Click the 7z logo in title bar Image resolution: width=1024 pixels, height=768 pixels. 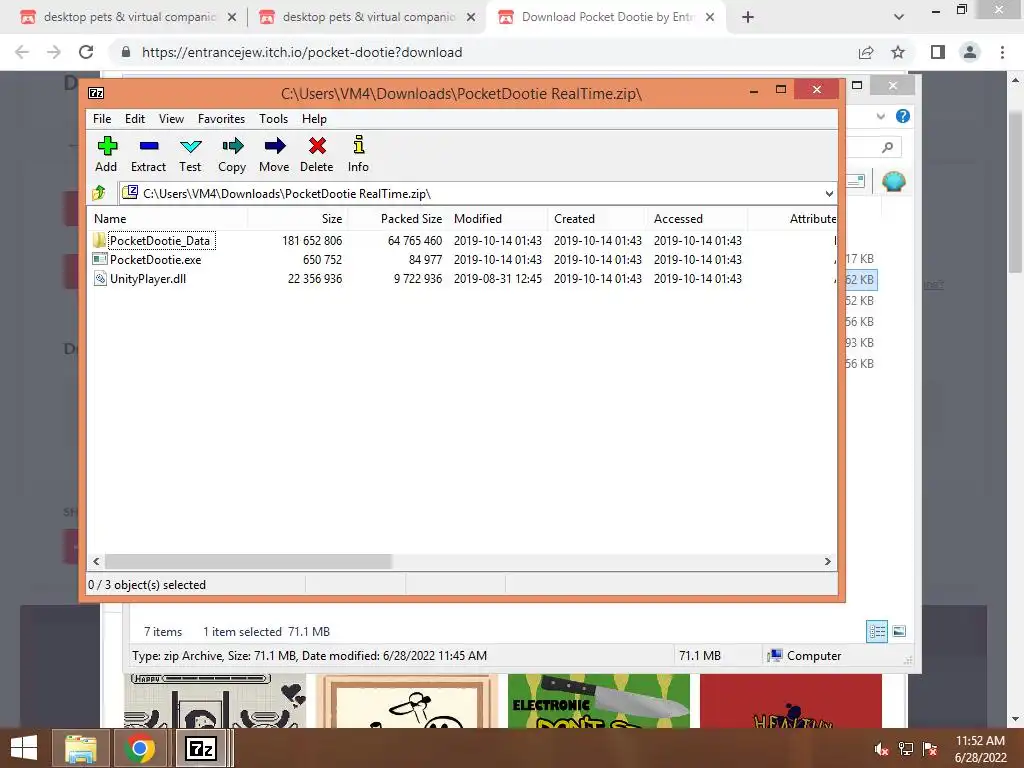pos(96,93)
